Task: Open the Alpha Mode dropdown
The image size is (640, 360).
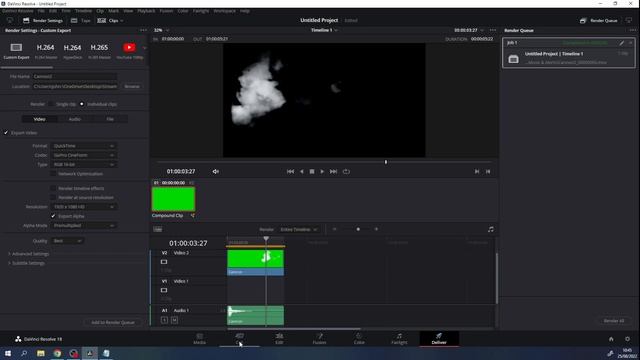Action: point(83,225)
